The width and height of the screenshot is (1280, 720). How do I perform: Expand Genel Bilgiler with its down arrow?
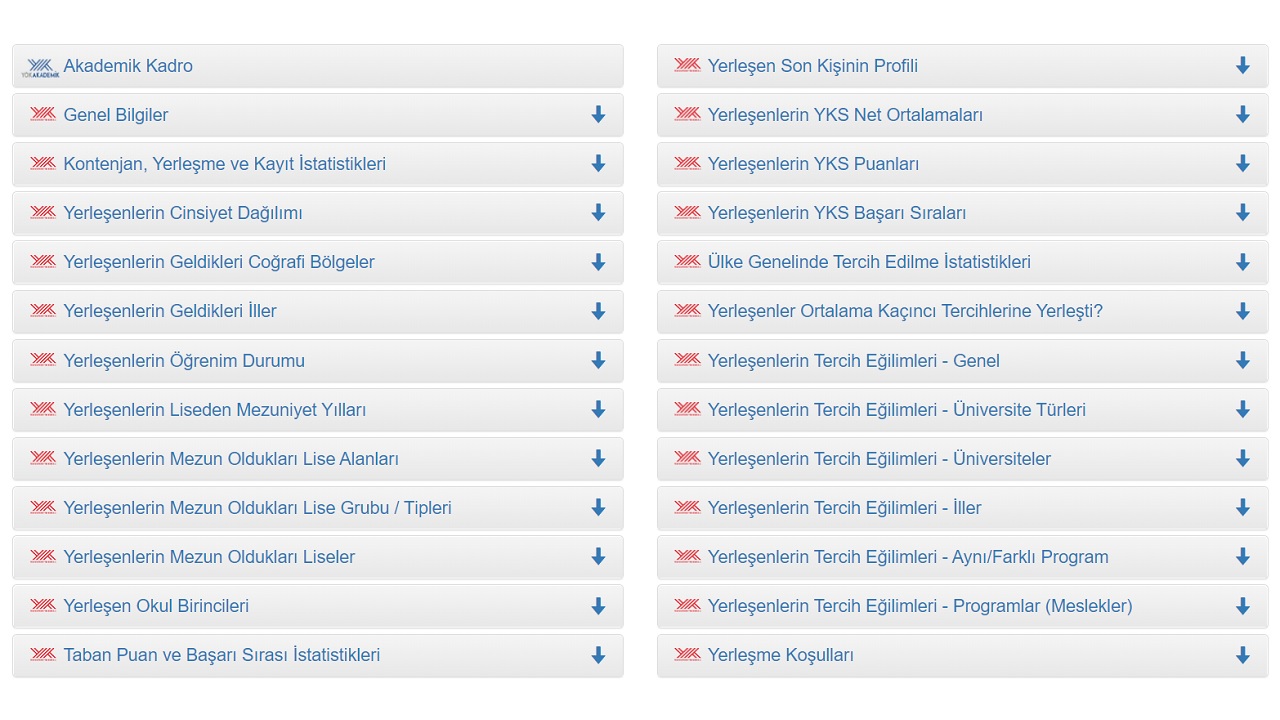598,114
